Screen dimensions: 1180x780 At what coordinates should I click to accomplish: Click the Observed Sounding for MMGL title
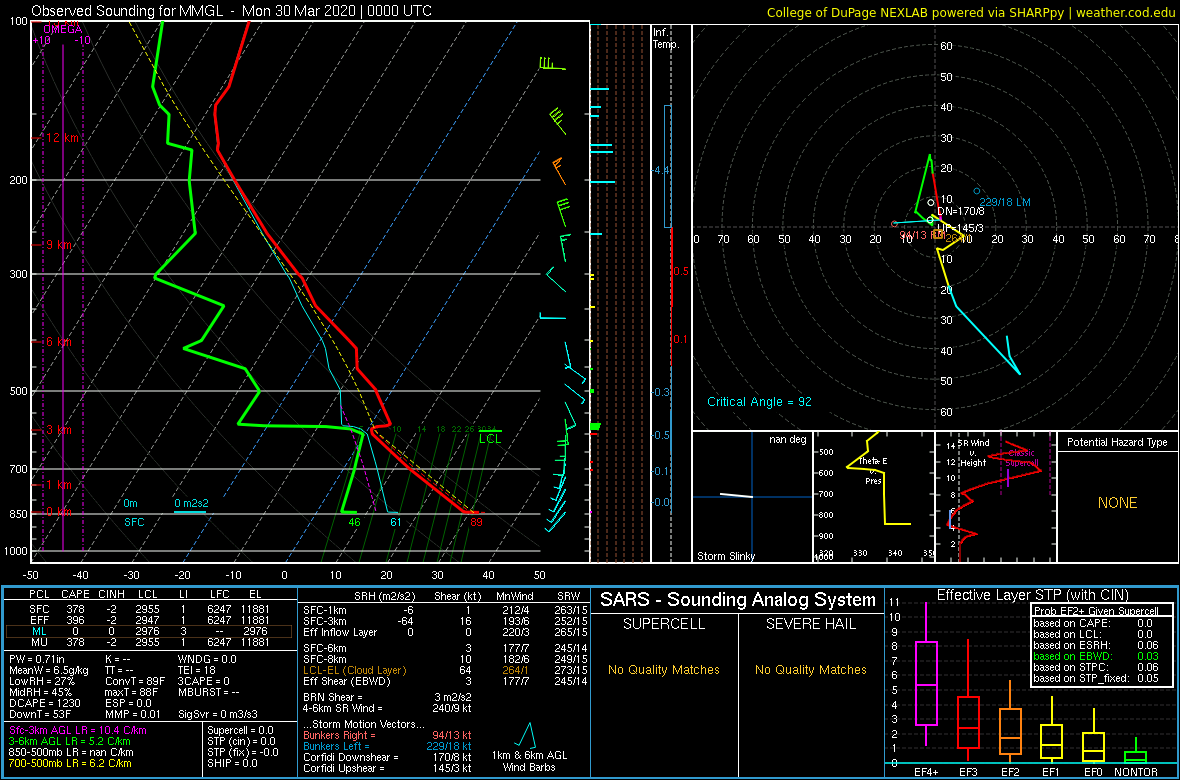pos(232,11)
